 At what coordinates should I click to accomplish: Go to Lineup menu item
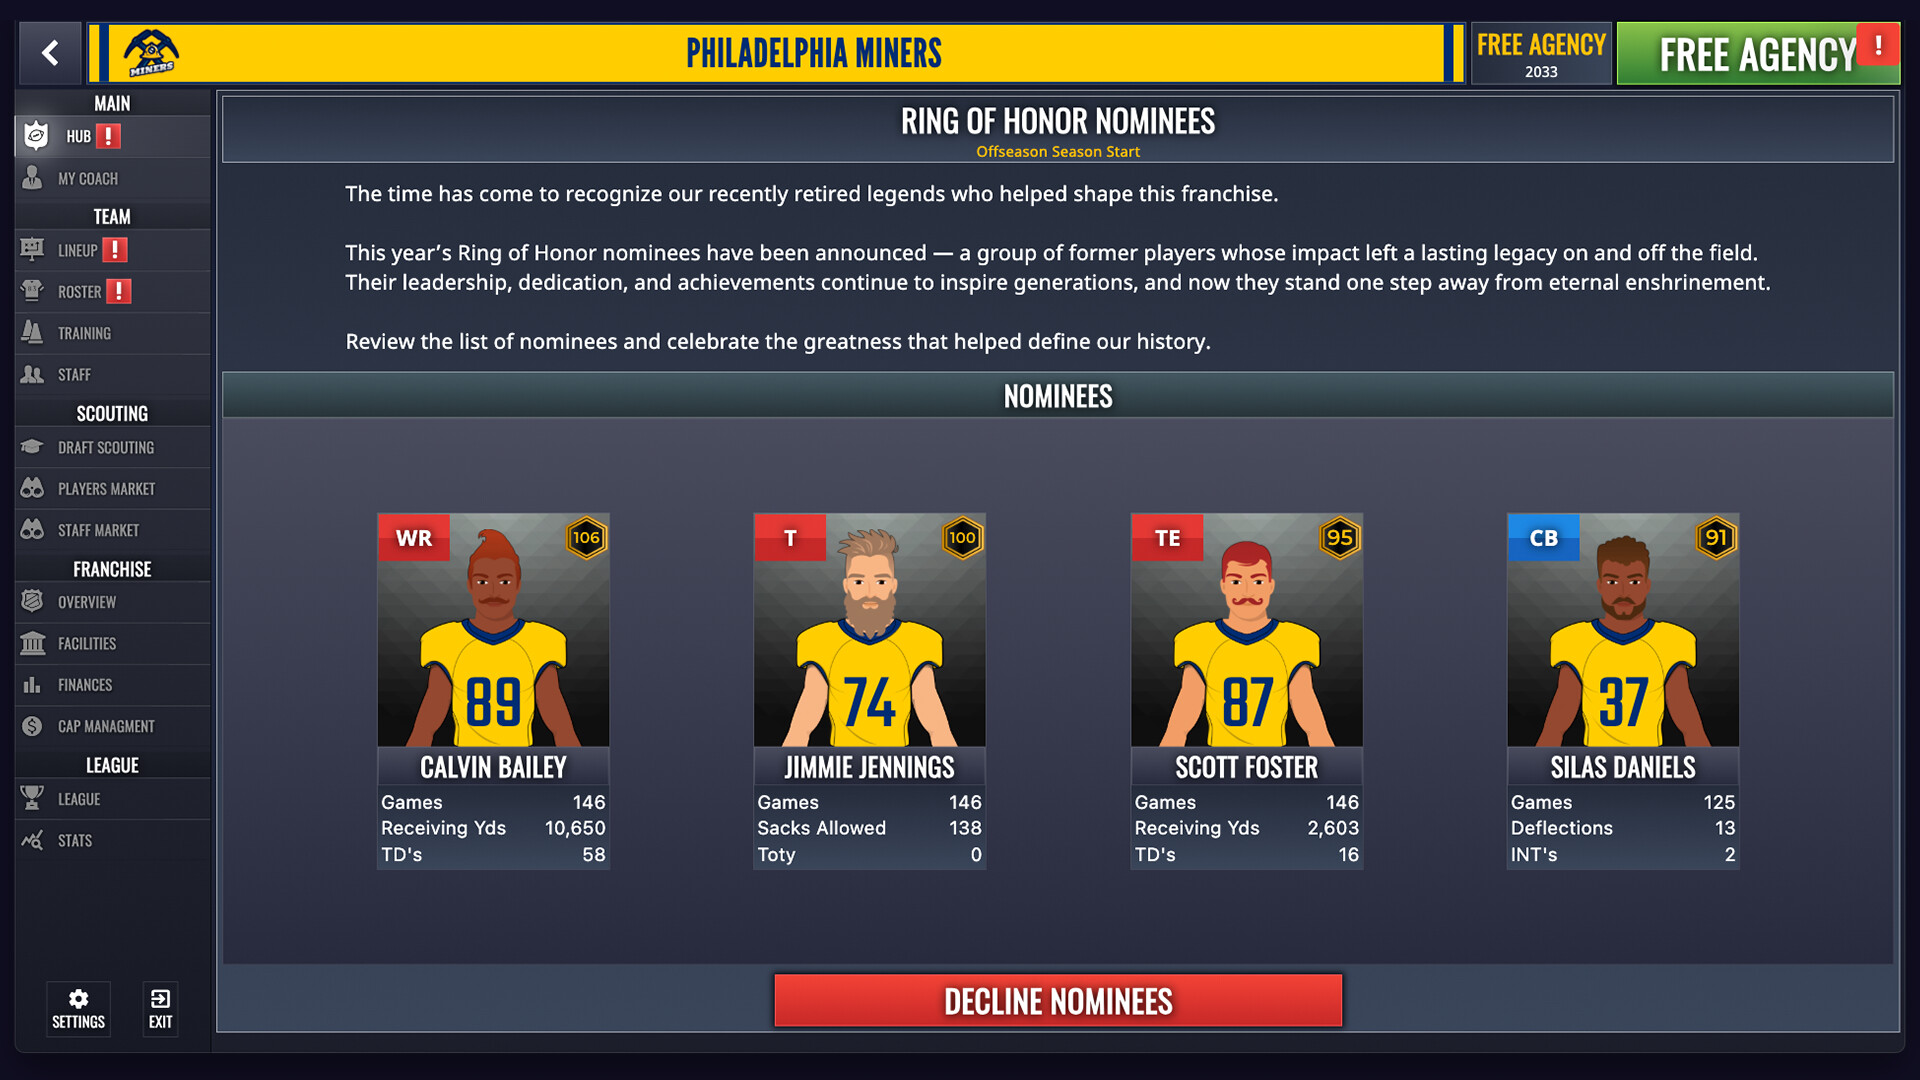(x=112, y=250)
